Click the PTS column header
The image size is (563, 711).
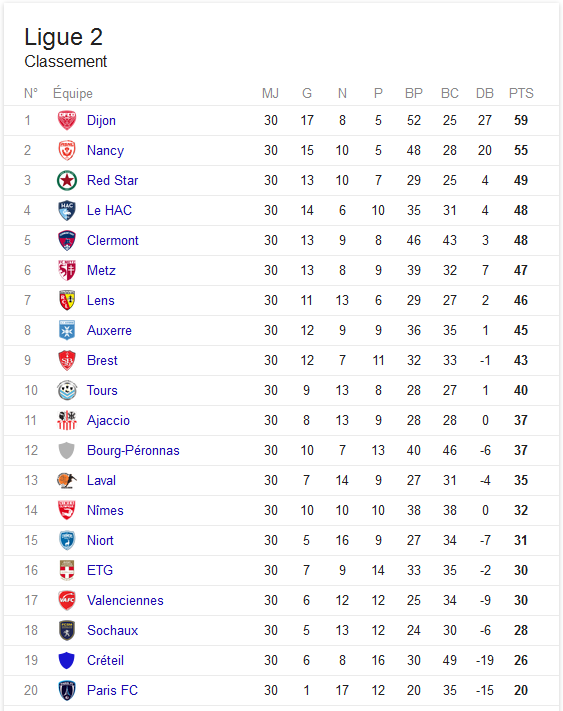pyautogui.click(x=521, y=93)
